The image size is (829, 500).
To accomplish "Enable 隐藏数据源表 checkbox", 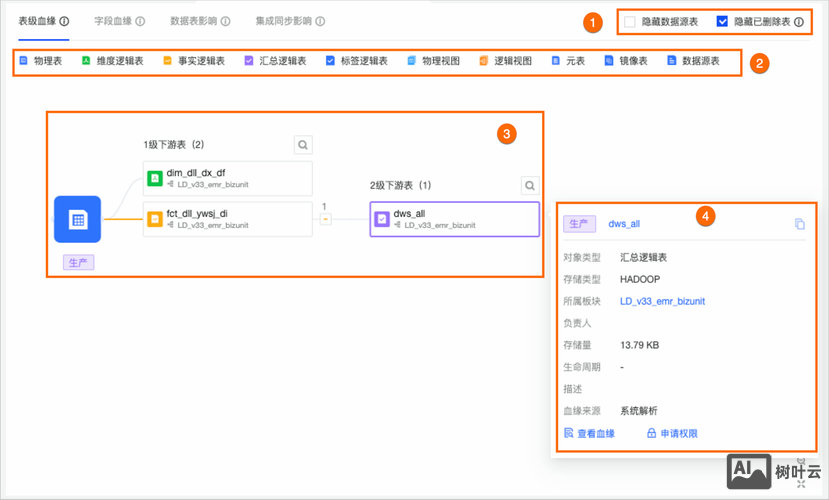I will (x=630, y=22).
